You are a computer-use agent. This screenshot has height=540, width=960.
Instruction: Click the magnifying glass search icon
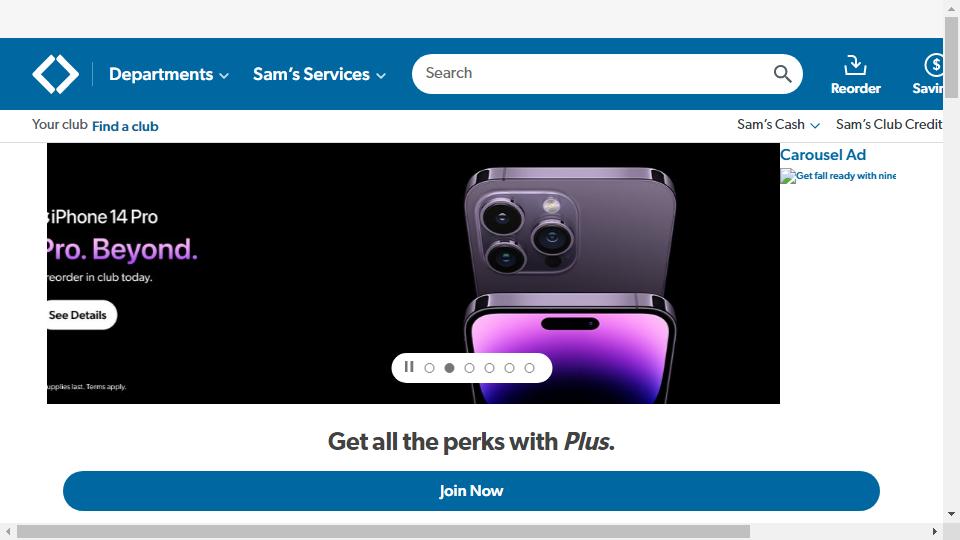click(x=782, y=74)
